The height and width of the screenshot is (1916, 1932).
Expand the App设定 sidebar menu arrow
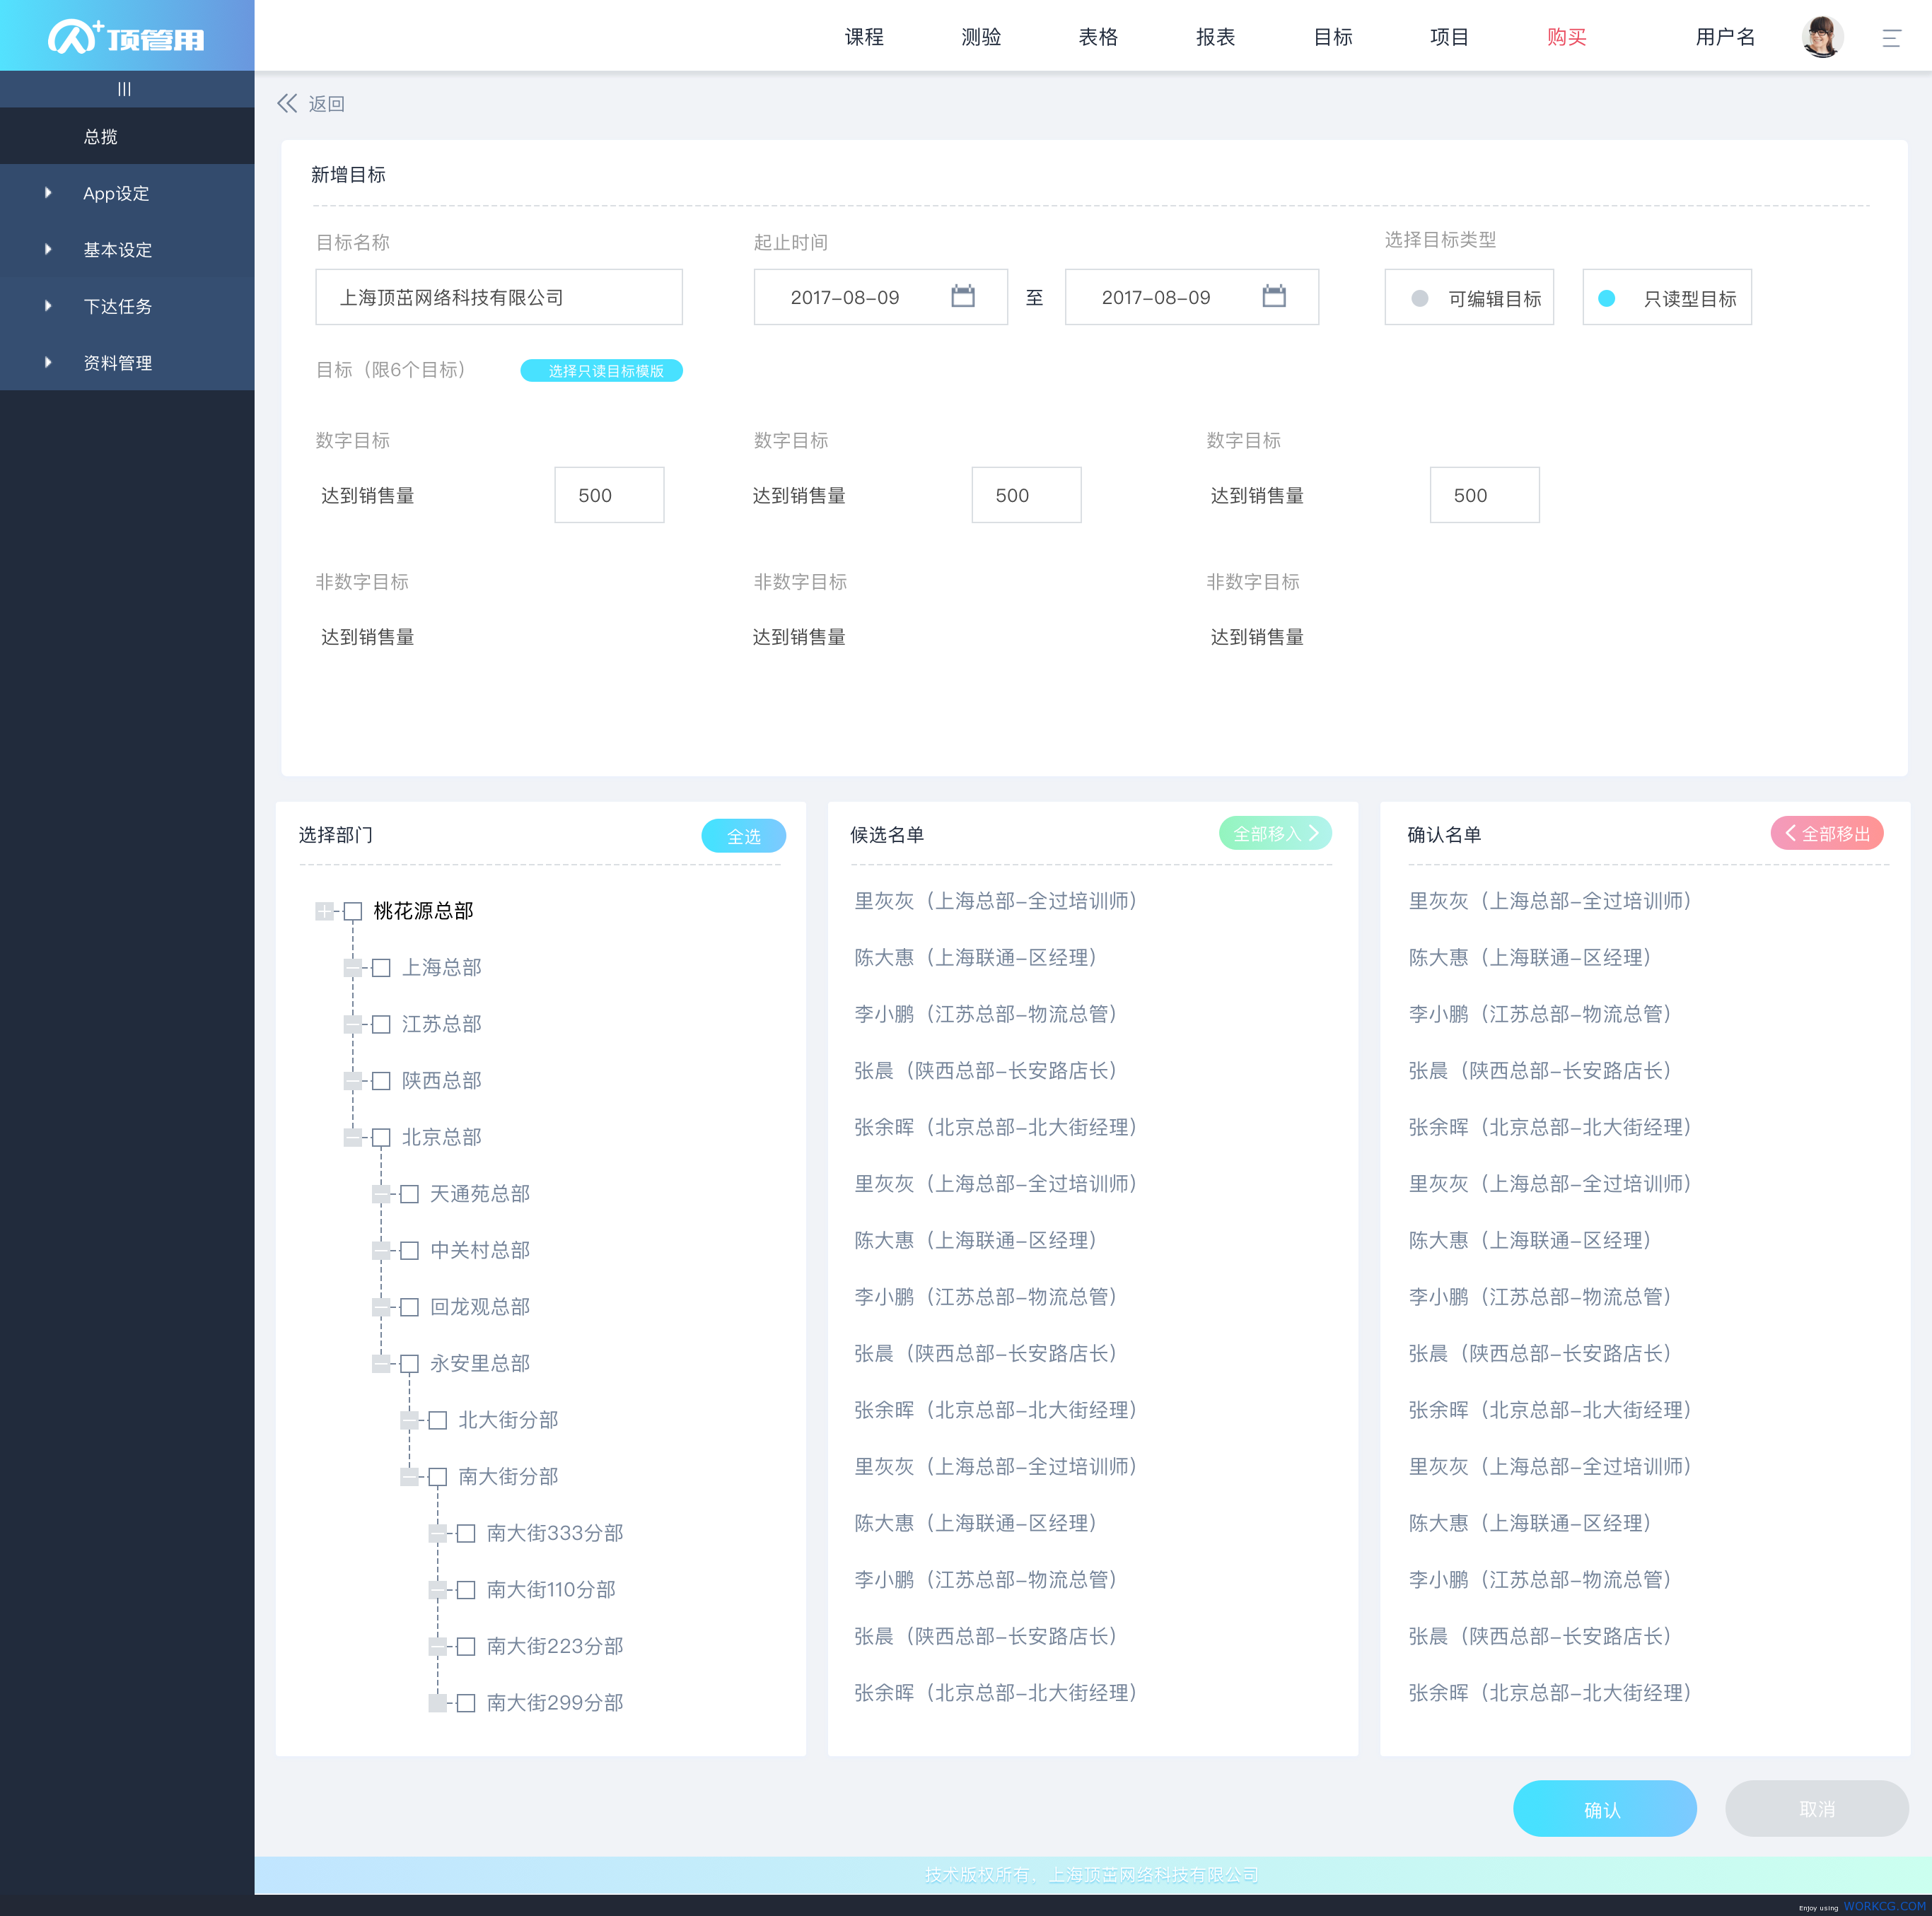(x=48, y=193)
